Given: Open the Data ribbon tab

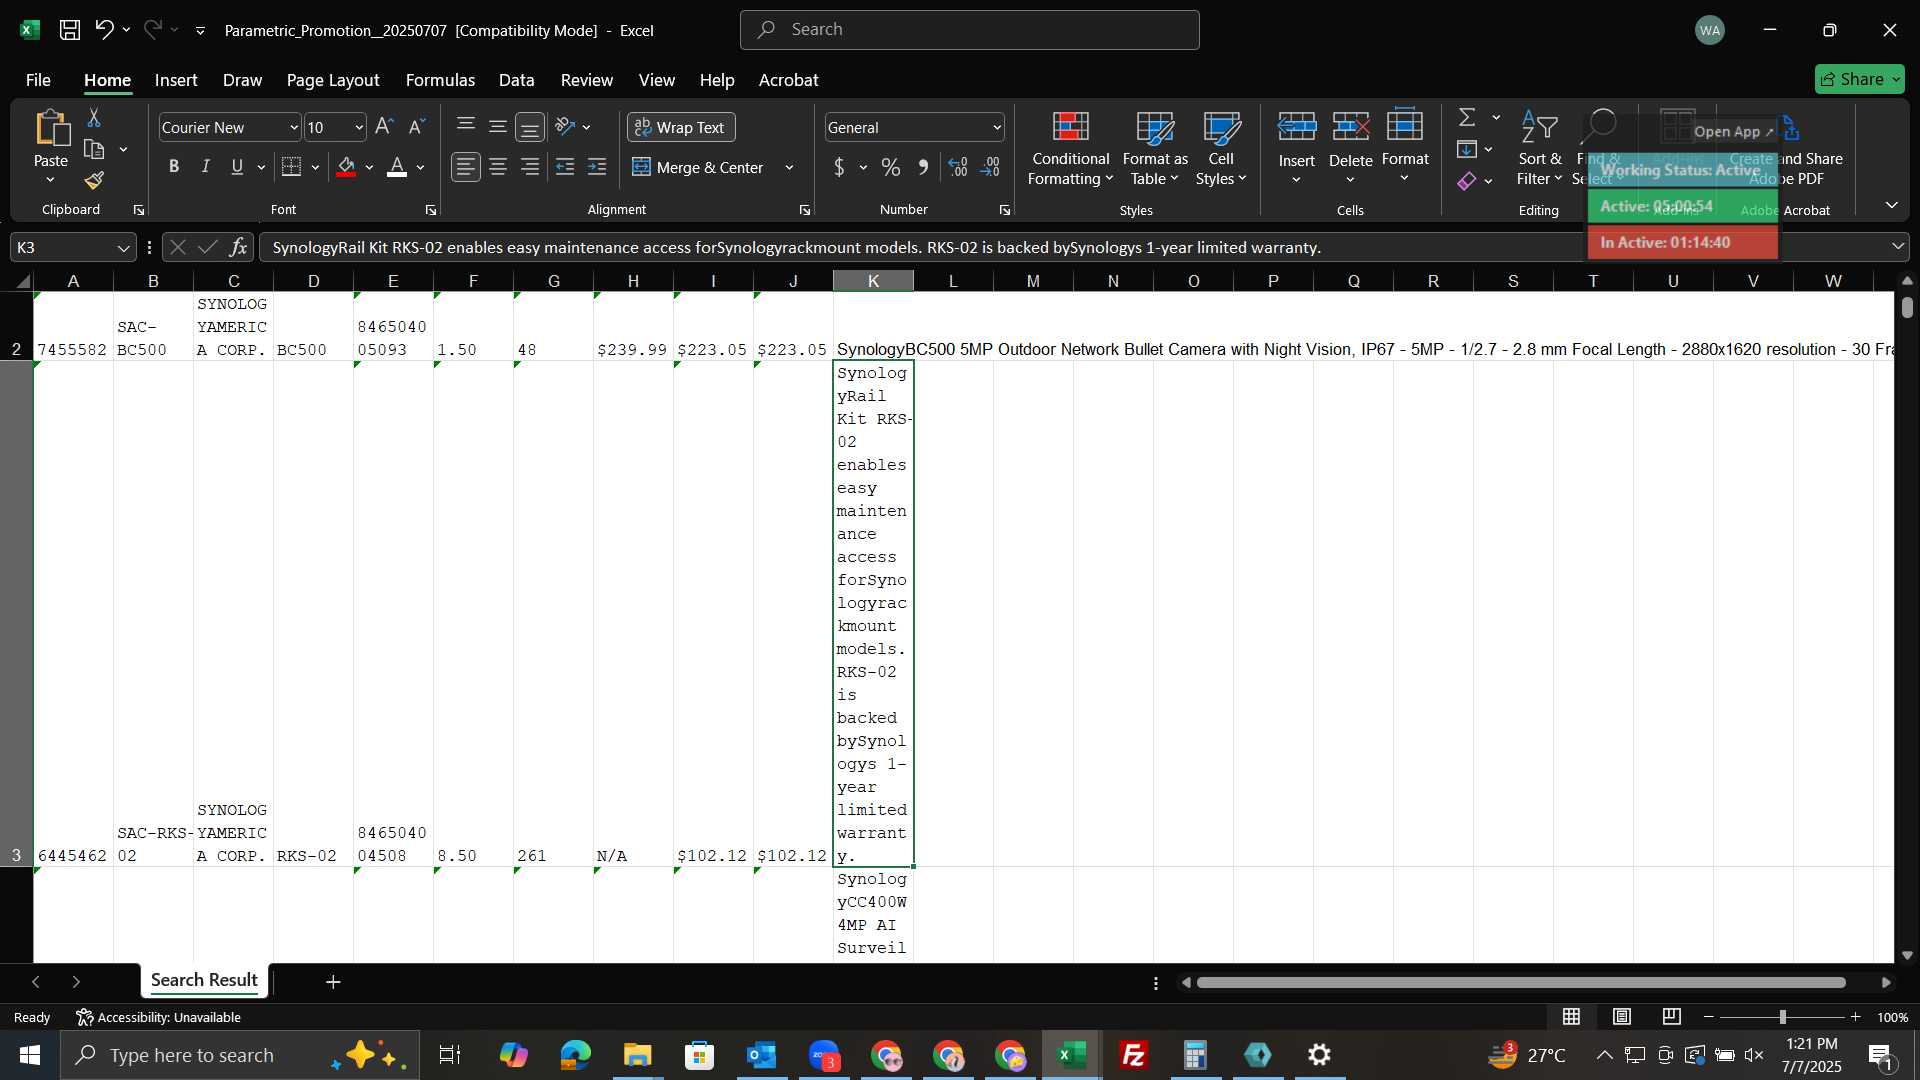Looking at the screenshot, I should tap(516, 80).
